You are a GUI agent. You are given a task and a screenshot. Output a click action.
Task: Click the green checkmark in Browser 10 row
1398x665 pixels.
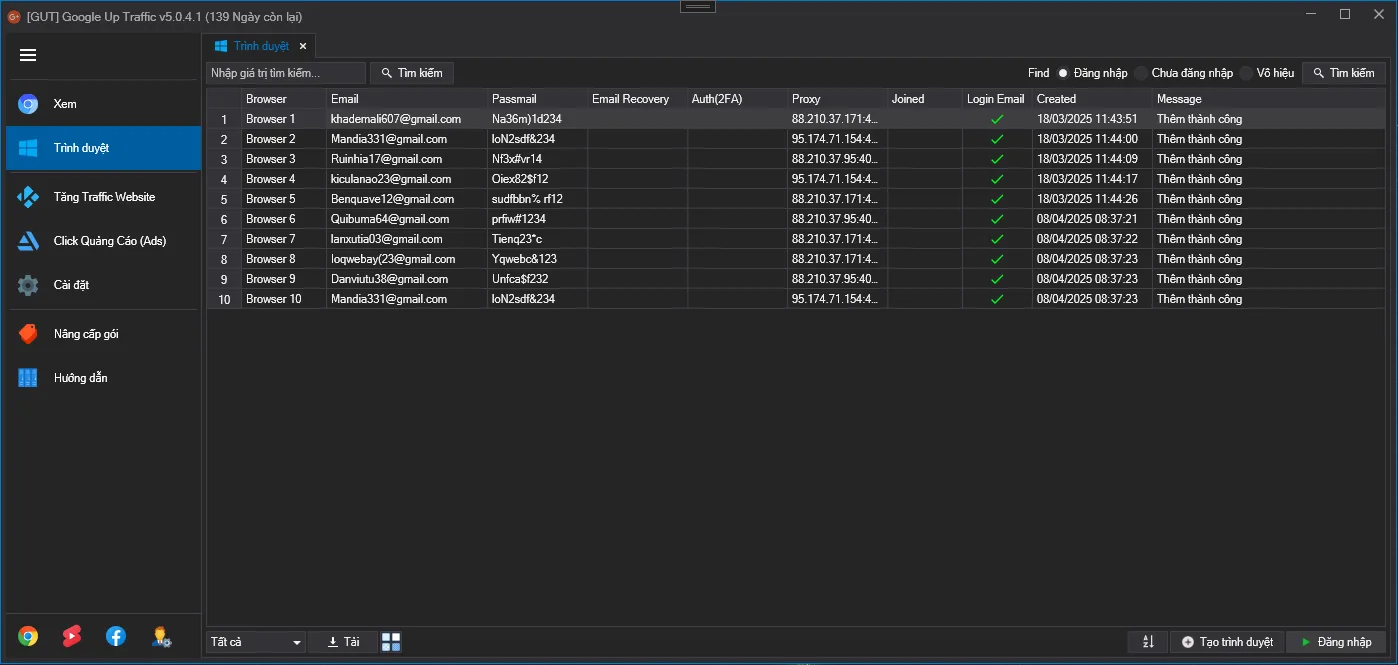tap(997, 299)
